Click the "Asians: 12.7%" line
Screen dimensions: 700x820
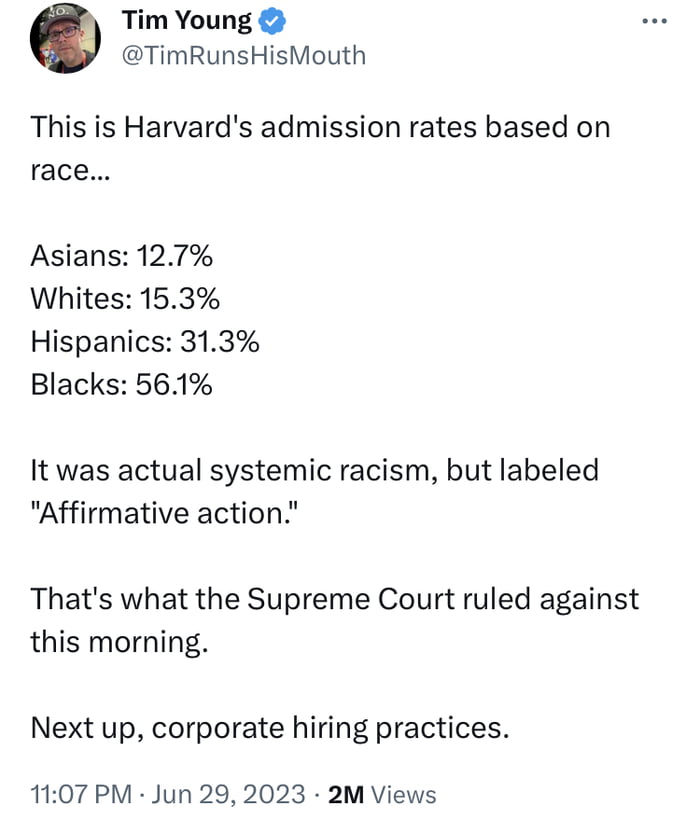(121, 257)
